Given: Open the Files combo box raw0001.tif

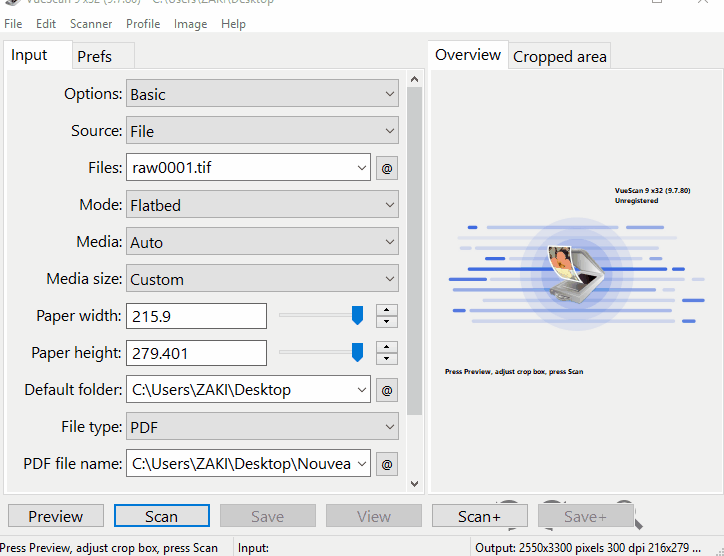Looking at the screenshot, I should click(x=248, y=167).
